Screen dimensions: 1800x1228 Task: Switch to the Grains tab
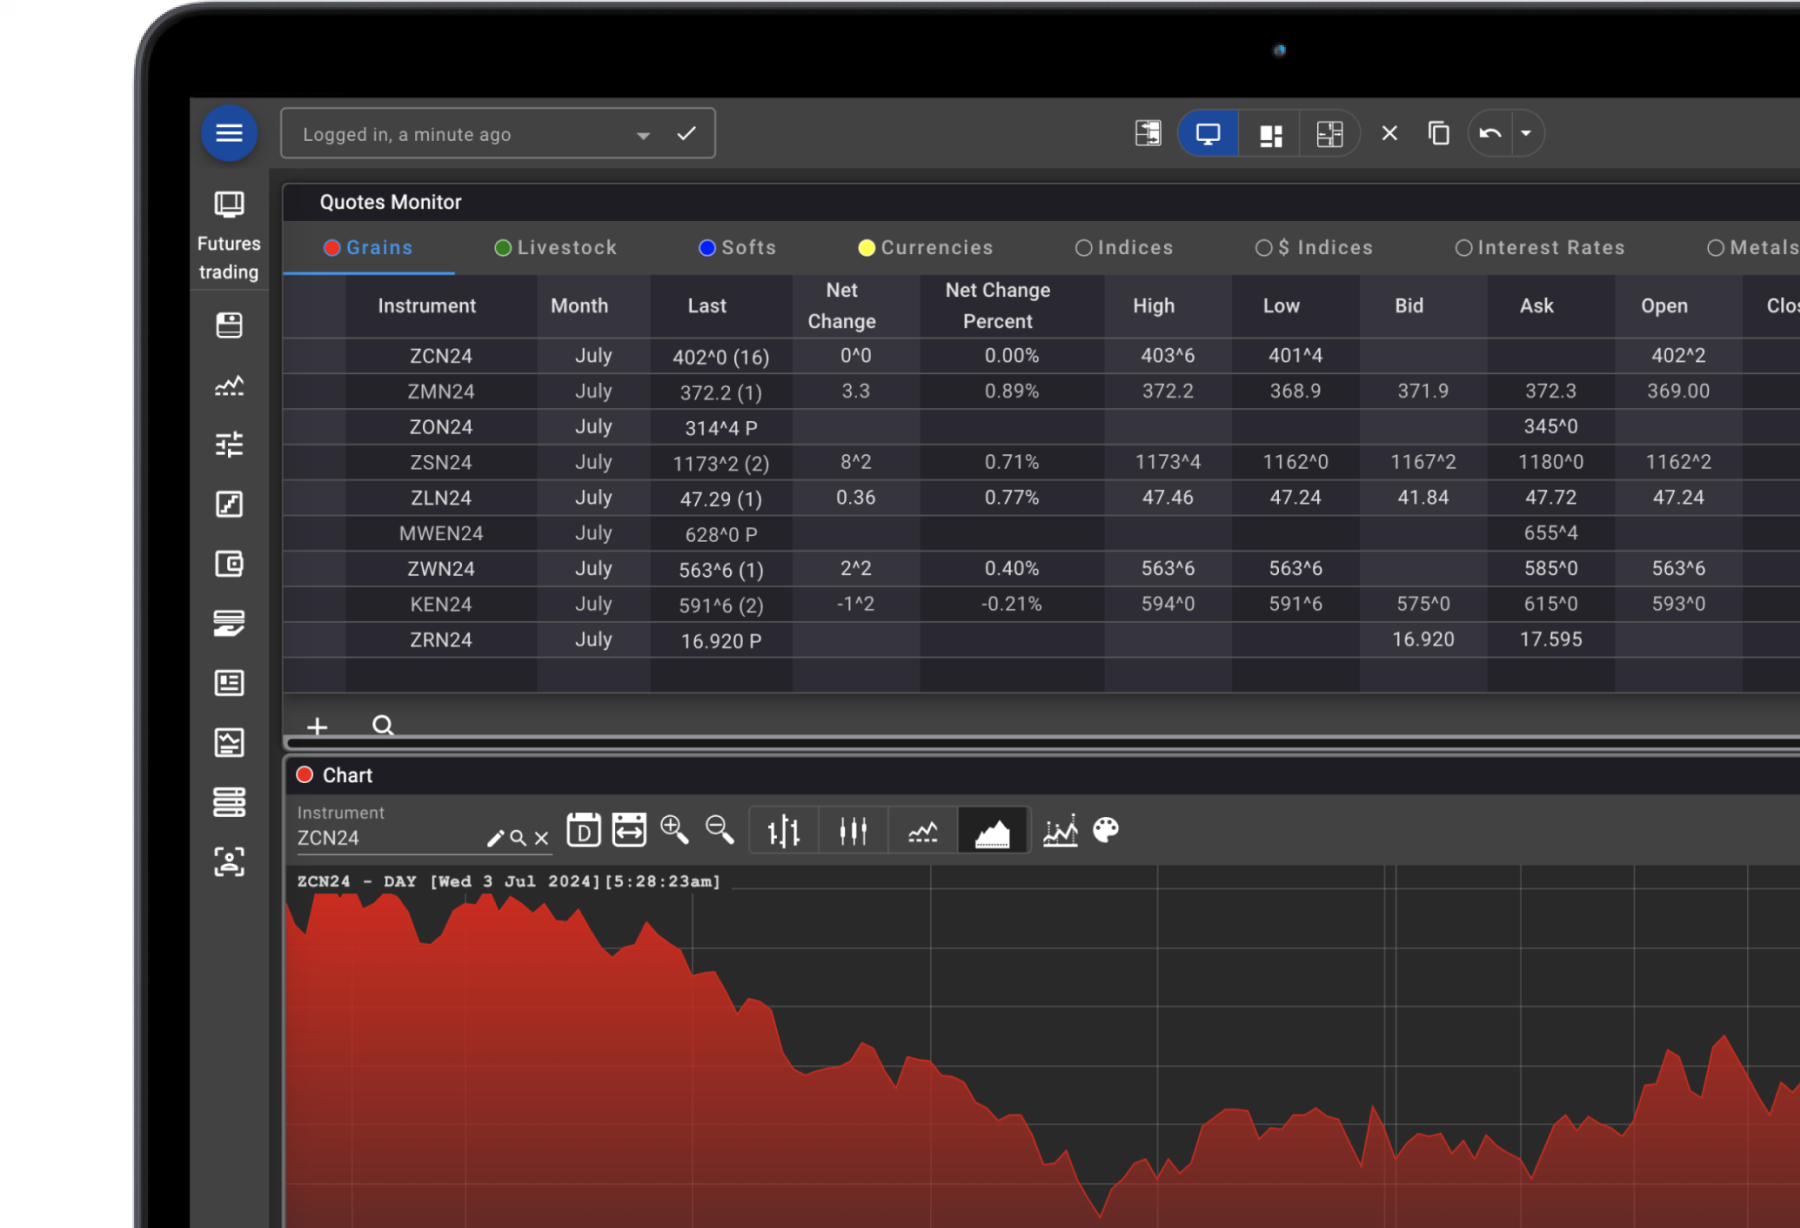[x=369, y=248]
